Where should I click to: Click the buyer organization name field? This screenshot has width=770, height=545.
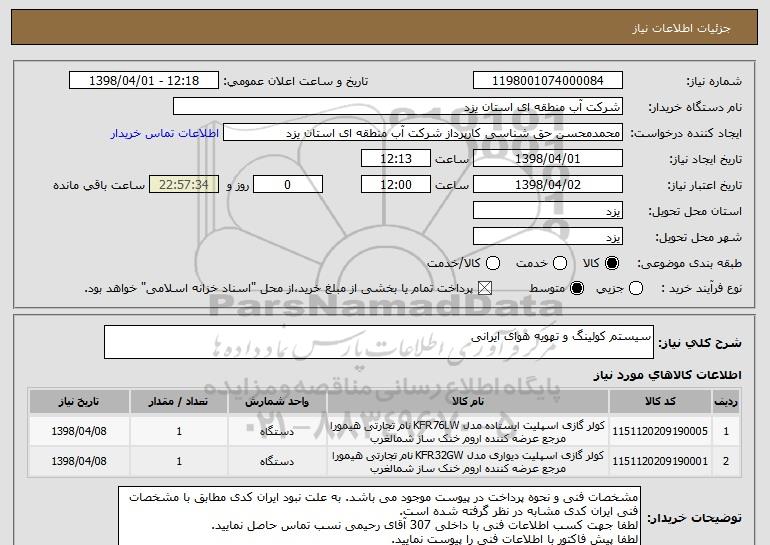coord(398,107)
